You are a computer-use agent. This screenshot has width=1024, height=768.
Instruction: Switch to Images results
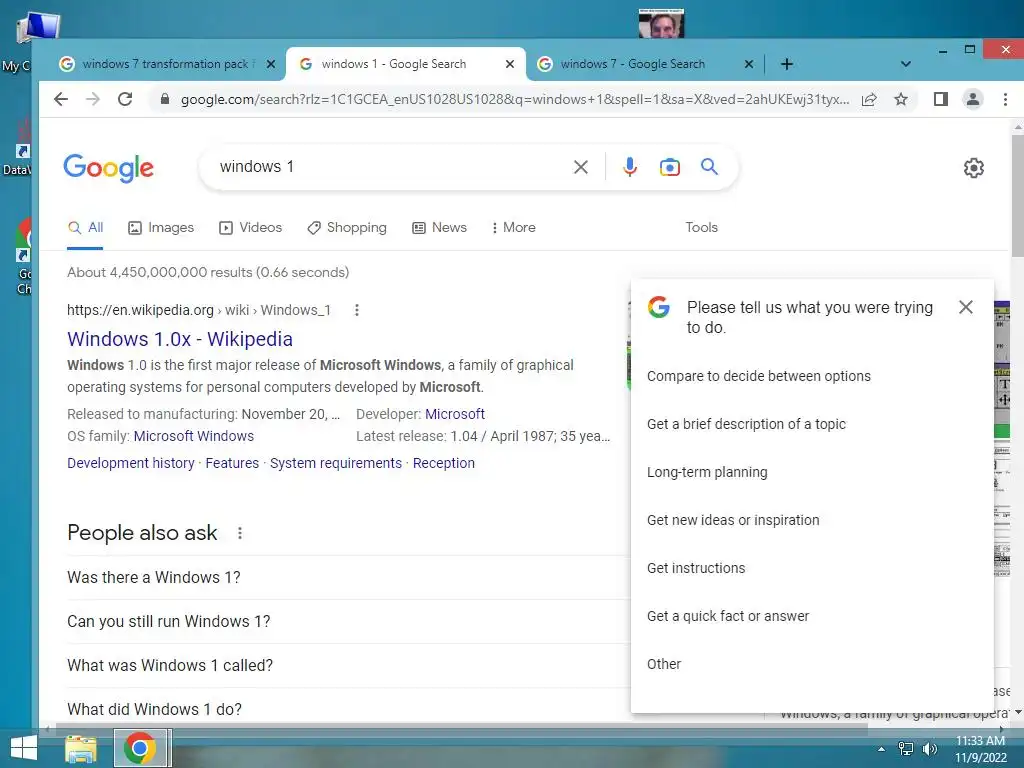[161, 227]
